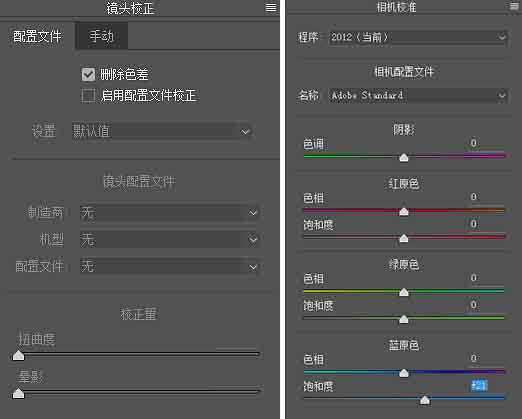Image resolution: width=522 pixels, height=419 pixels.
Task: Click the highlighted 蓝原色 饱和度 value field
Action: (480, 386)
